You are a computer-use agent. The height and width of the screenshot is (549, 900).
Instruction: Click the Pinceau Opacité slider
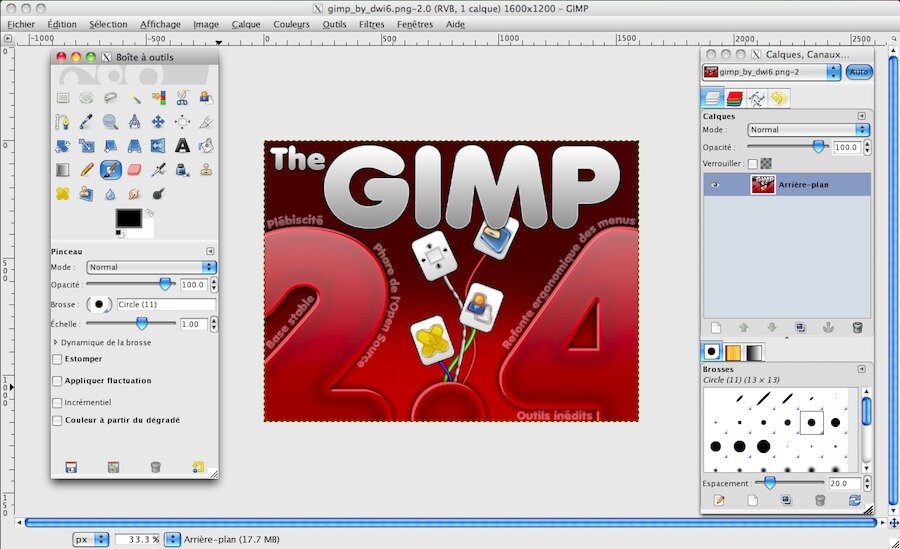point(131,284)
